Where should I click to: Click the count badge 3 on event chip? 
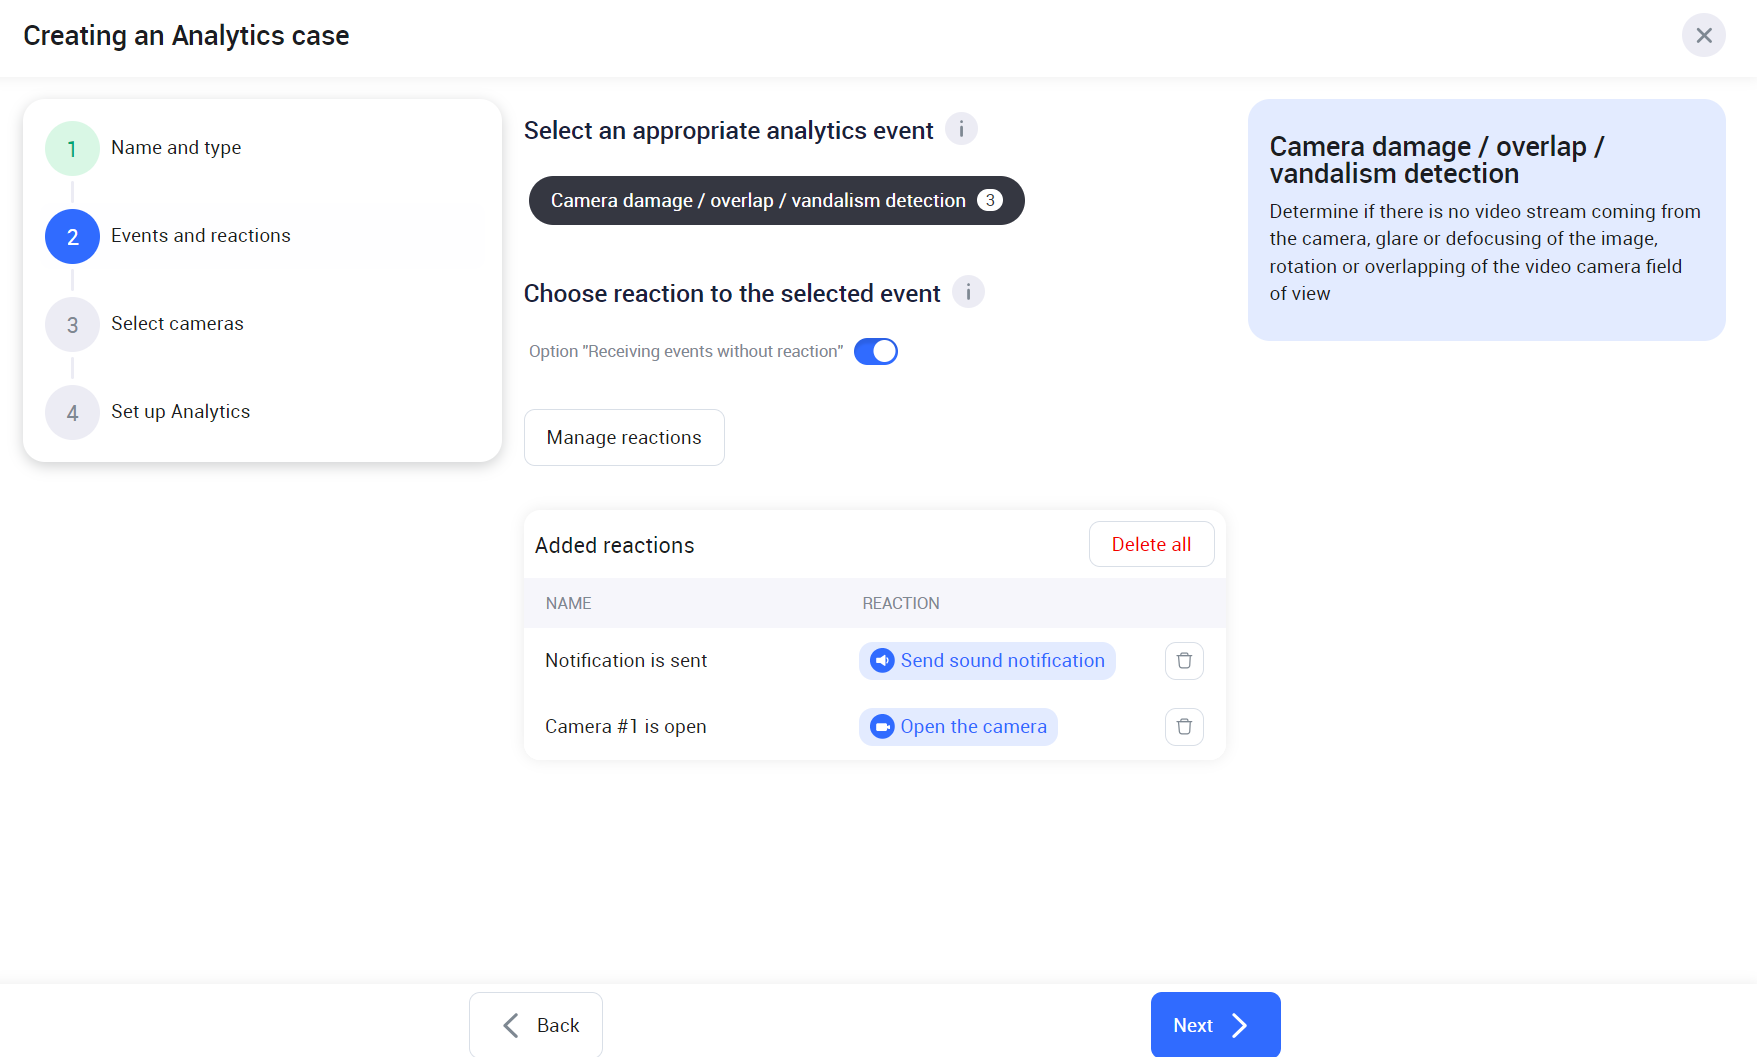point(989,201)
